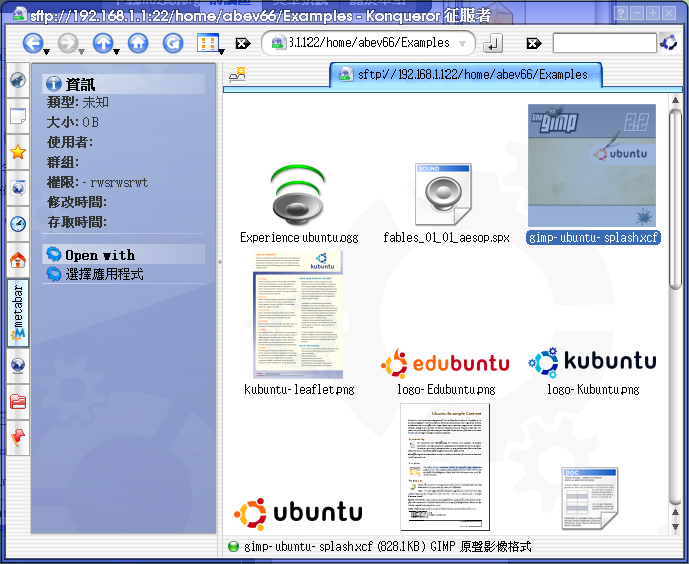Click the title bar help question mark button
The width and height of the screenshot is (689, 564).
pos(621,13)
